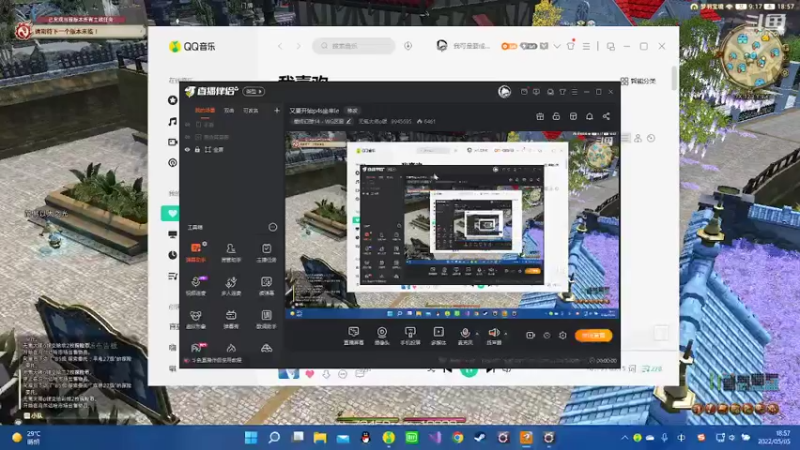Screen dimensions: 800x450
Task: Open the QQ Music skin shirt icon
Action: [571, 46]
